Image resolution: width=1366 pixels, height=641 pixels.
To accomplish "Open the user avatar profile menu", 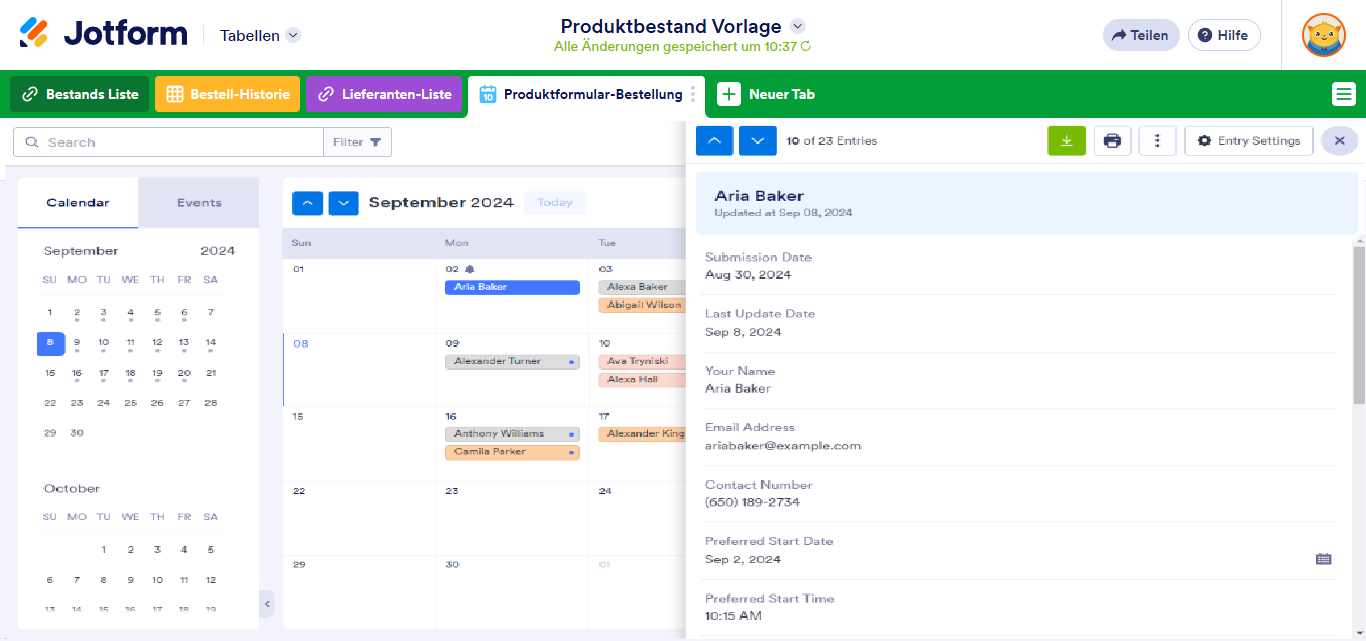I will coord(1323,35).
